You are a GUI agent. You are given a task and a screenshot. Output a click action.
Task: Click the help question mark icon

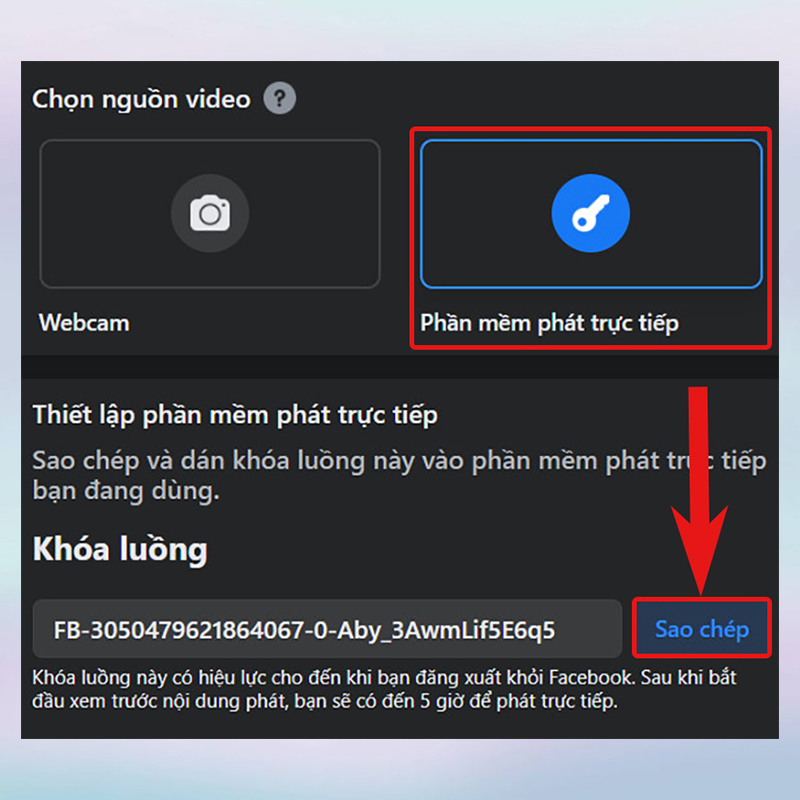(279, 98)
